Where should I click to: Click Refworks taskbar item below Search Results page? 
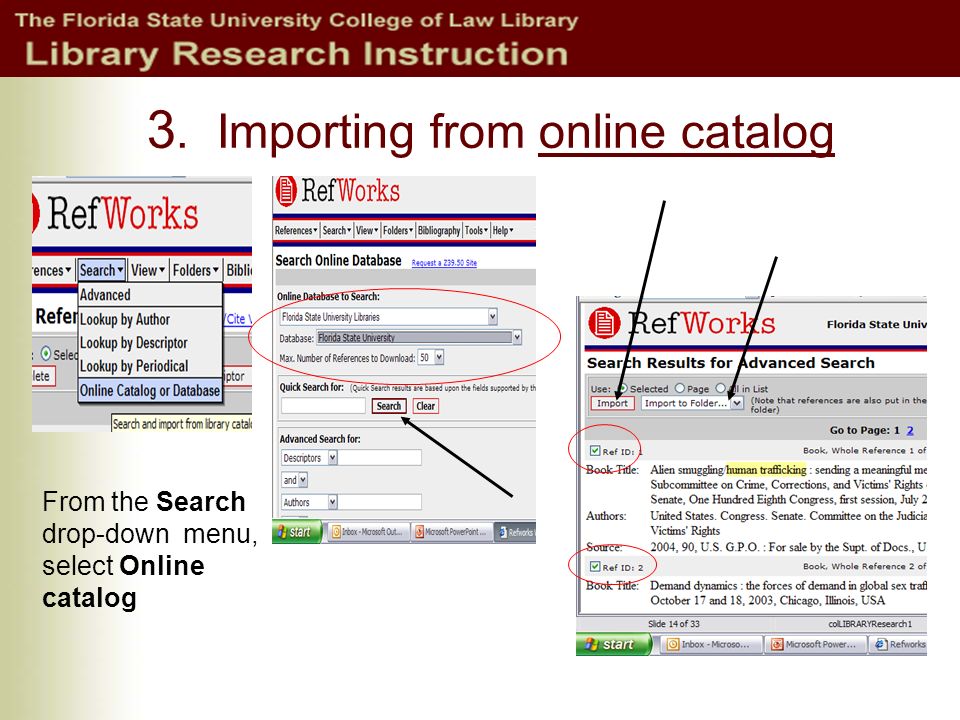tap(899, 644)
